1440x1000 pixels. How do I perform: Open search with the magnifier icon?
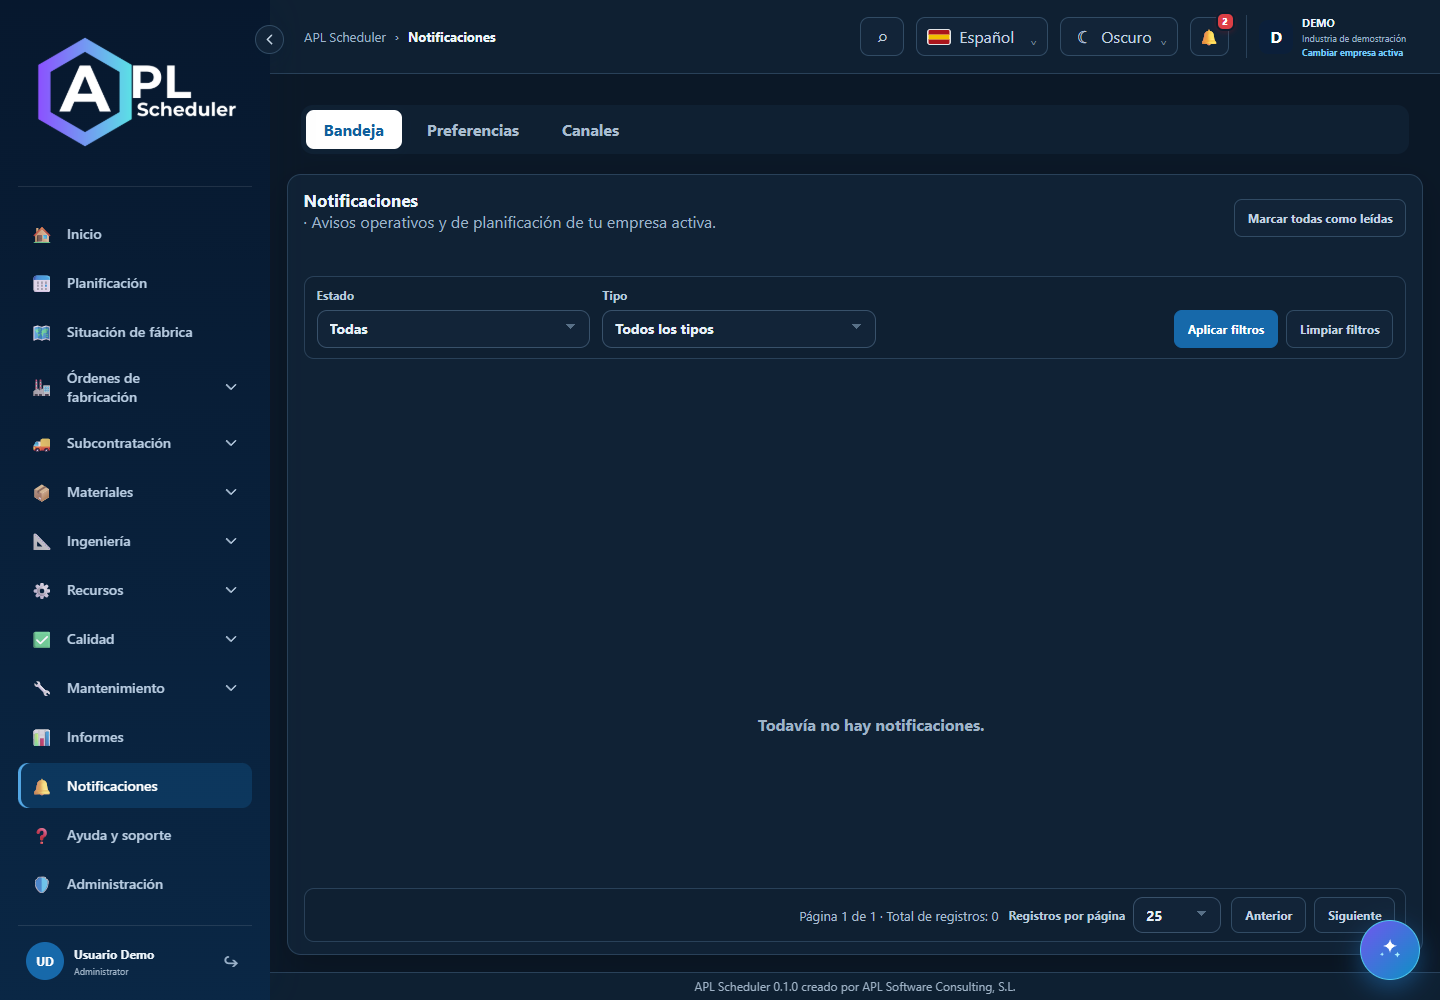882,37
